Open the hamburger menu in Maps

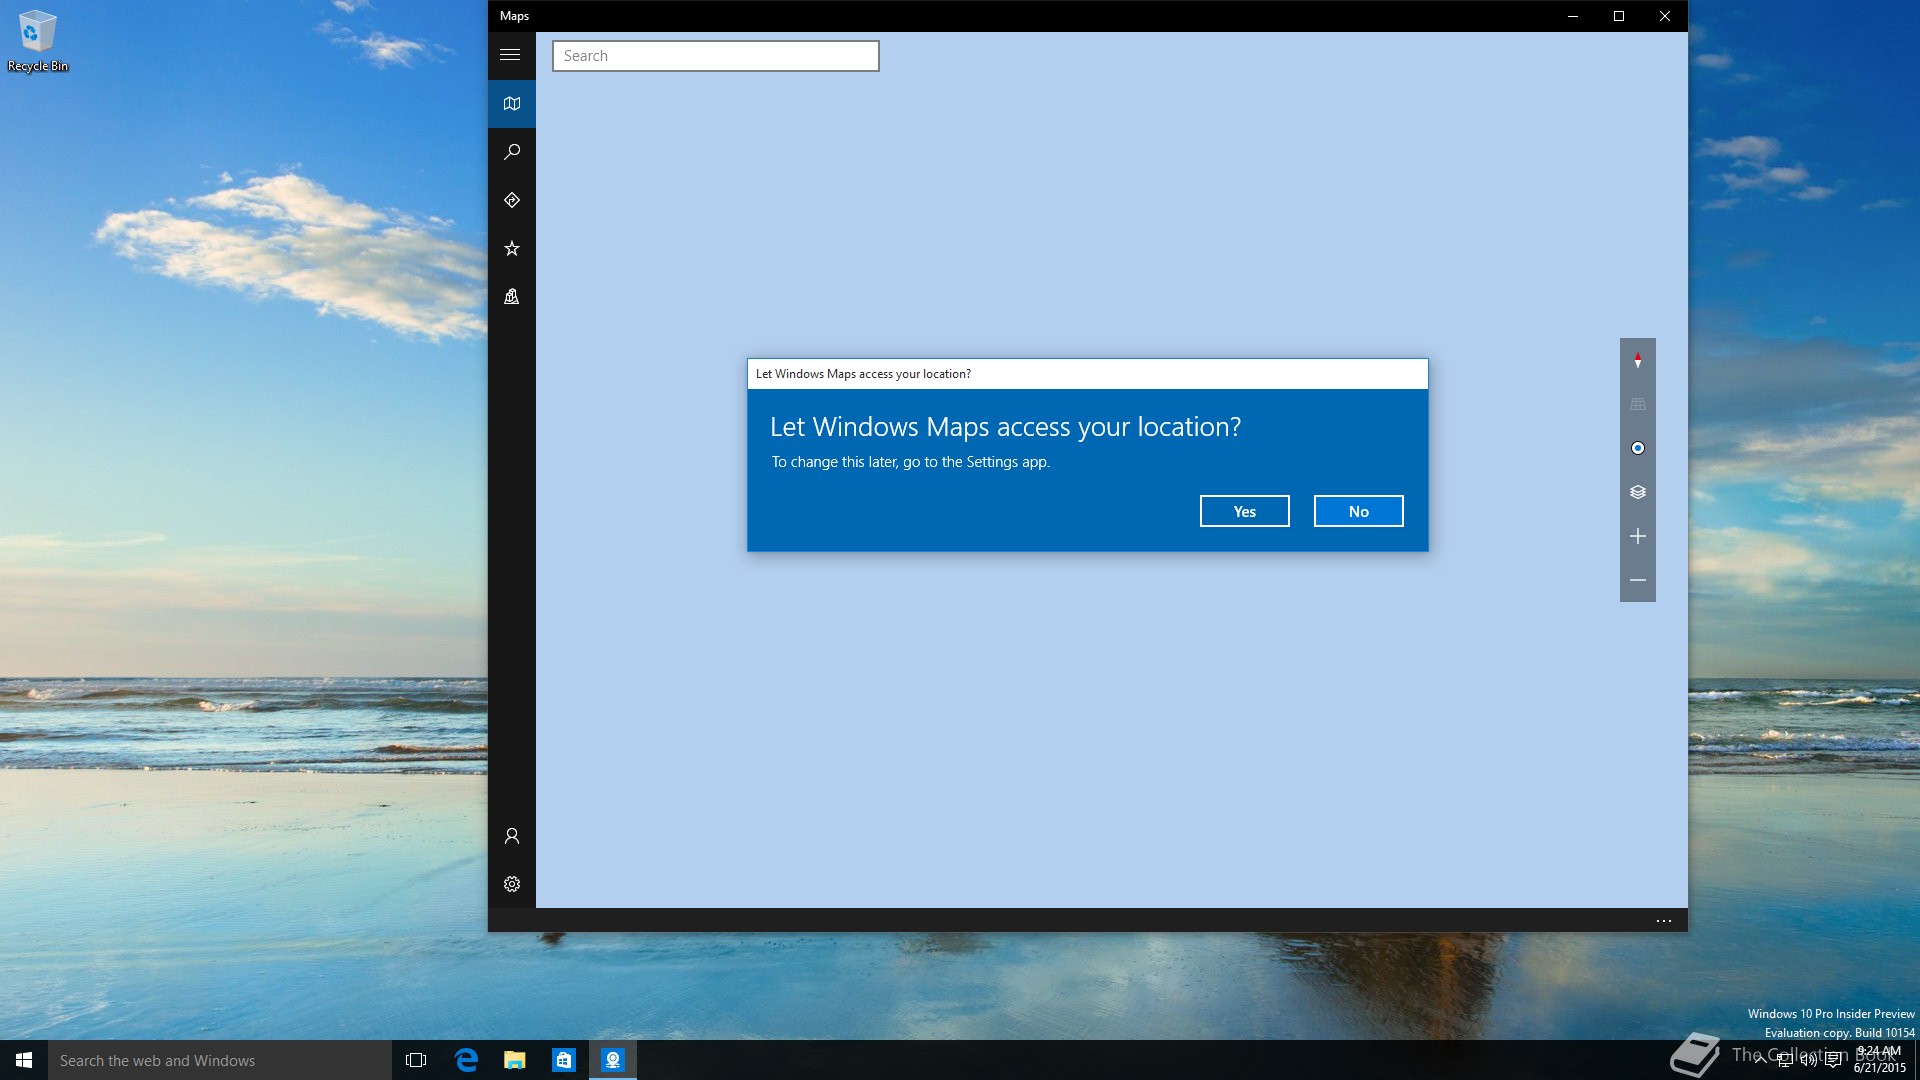tap(510, 55)
